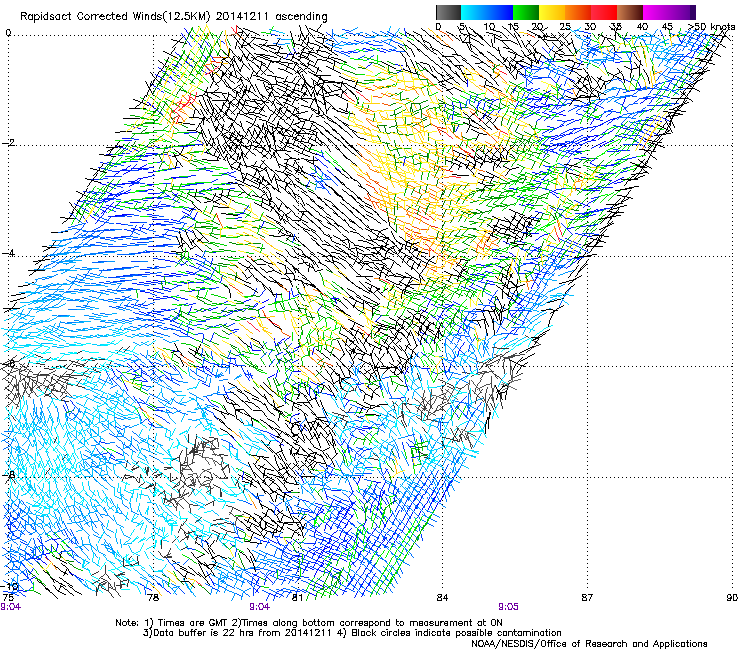Image resolution: width=740 pixels, height=650 pixels.
Task: Click the '>50 knots' legend label
Action: (711, 26)
